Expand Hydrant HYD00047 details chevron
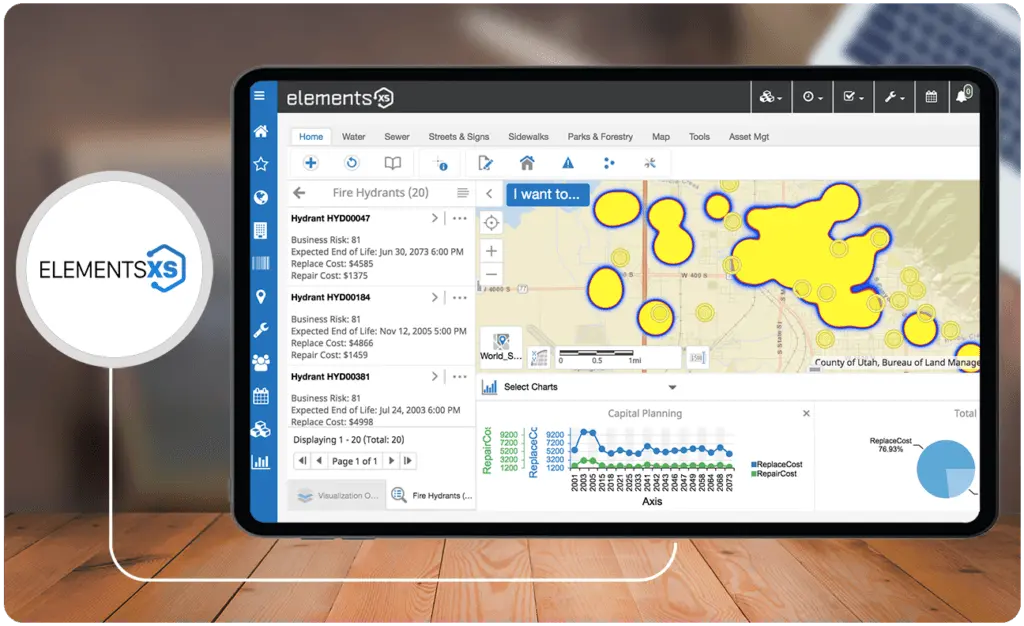The width and height of the screenshot is (1024, 626). pyautogui.click(x=434, y=218)
